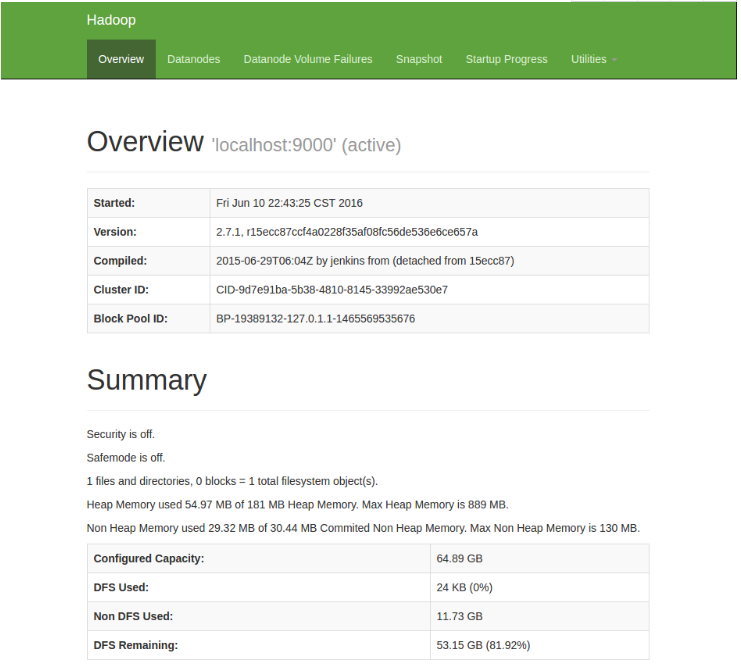Click the Compiled row value
This screenshot has width=741, height=665.
tap(365, 261)
